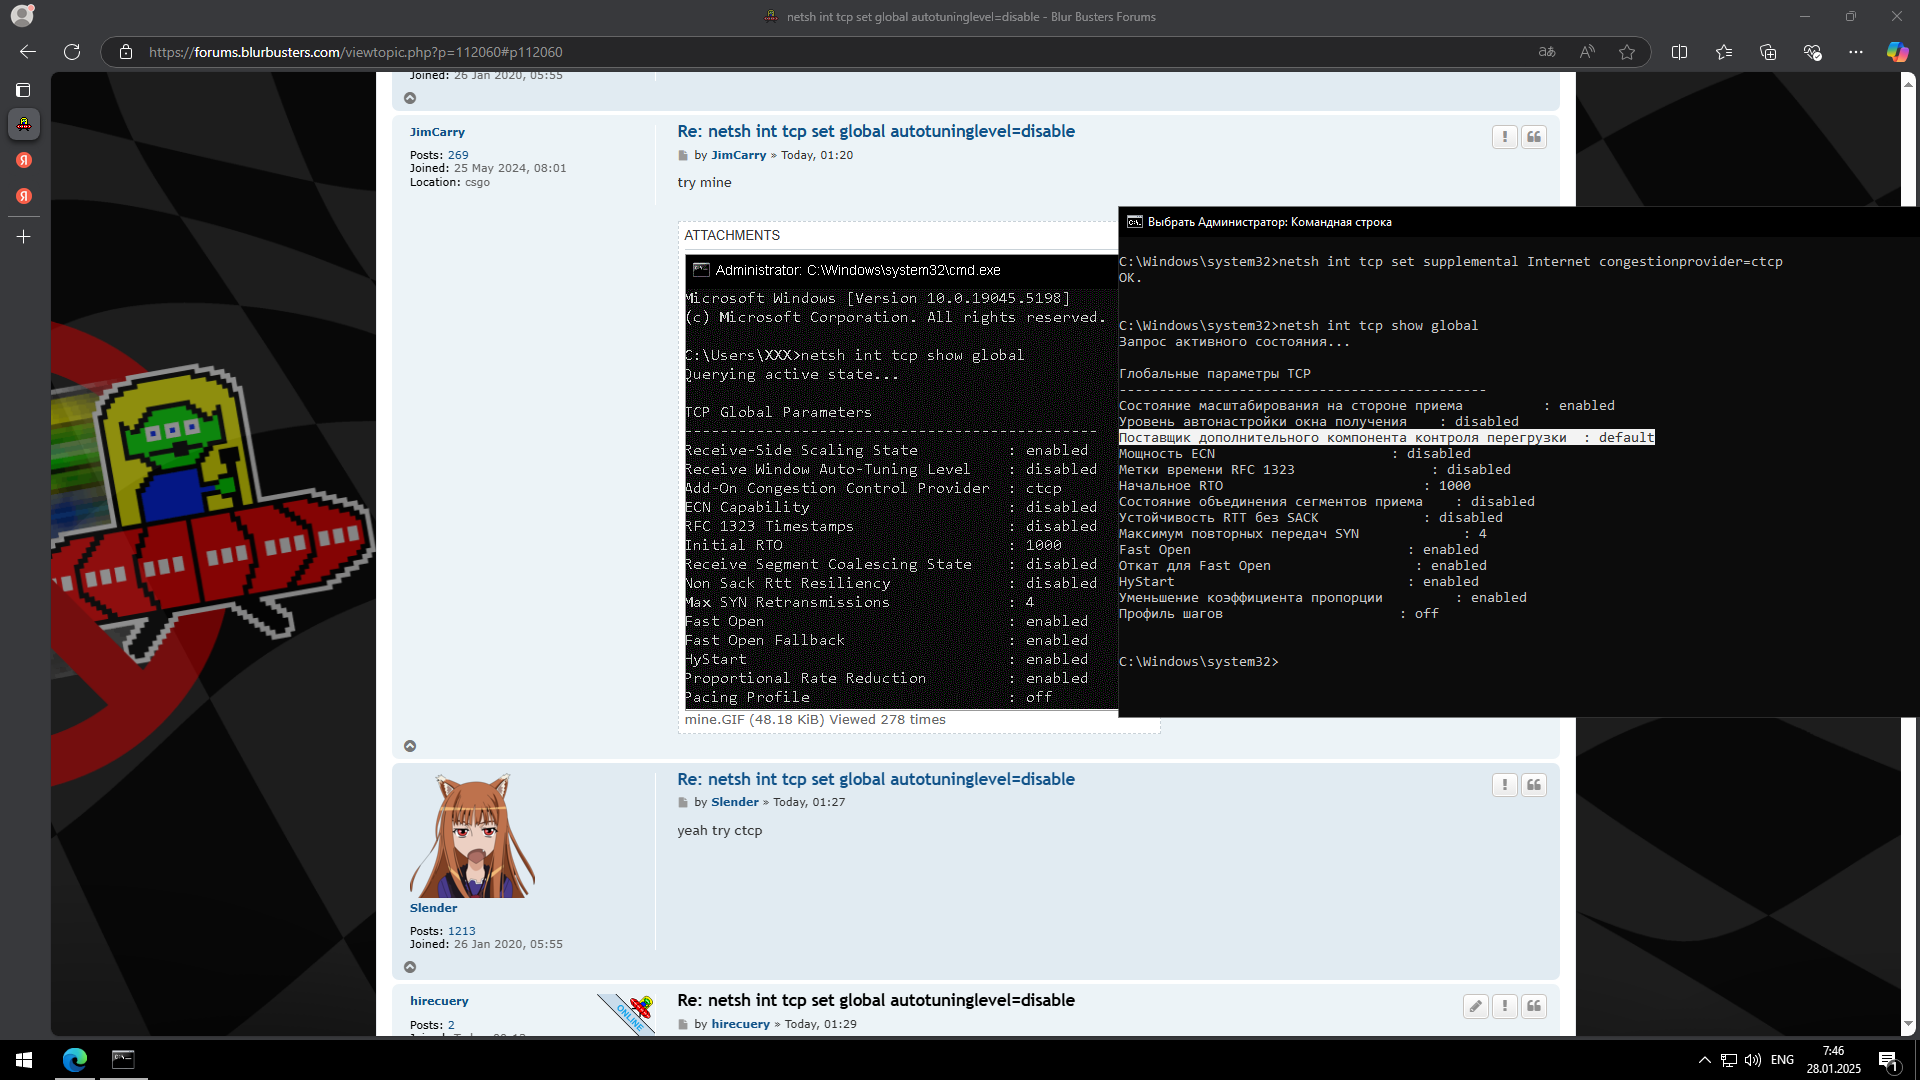This screenshot has height=1080, width=1920.
Task: Add page to favorites star
Action: pyautogui.click(x=1627, y=52)
